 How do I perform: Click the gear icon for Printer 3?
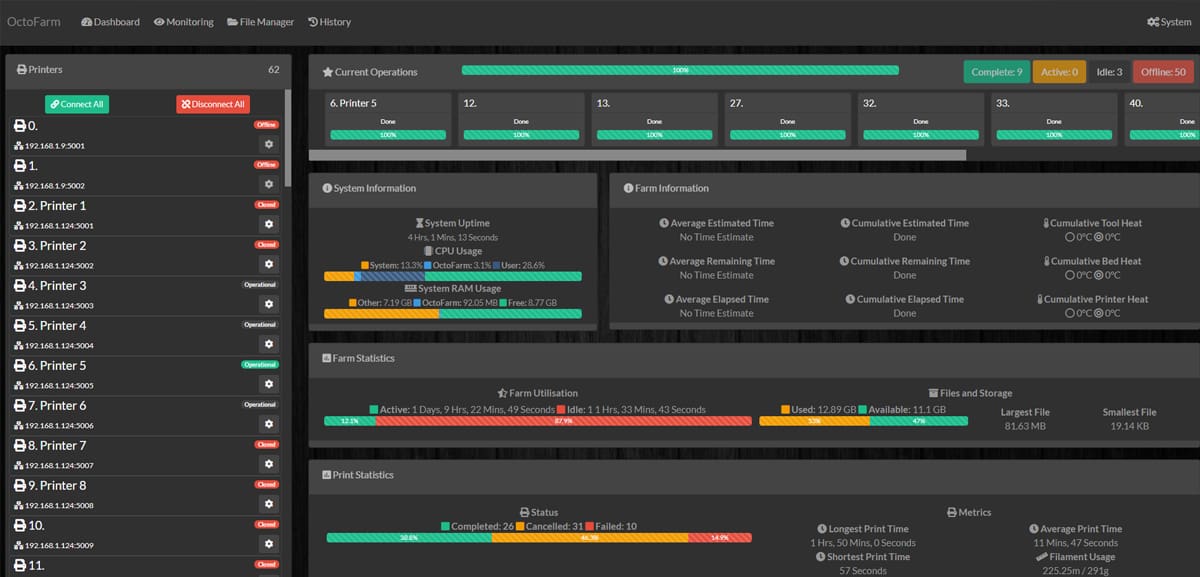tap(268, 304)
